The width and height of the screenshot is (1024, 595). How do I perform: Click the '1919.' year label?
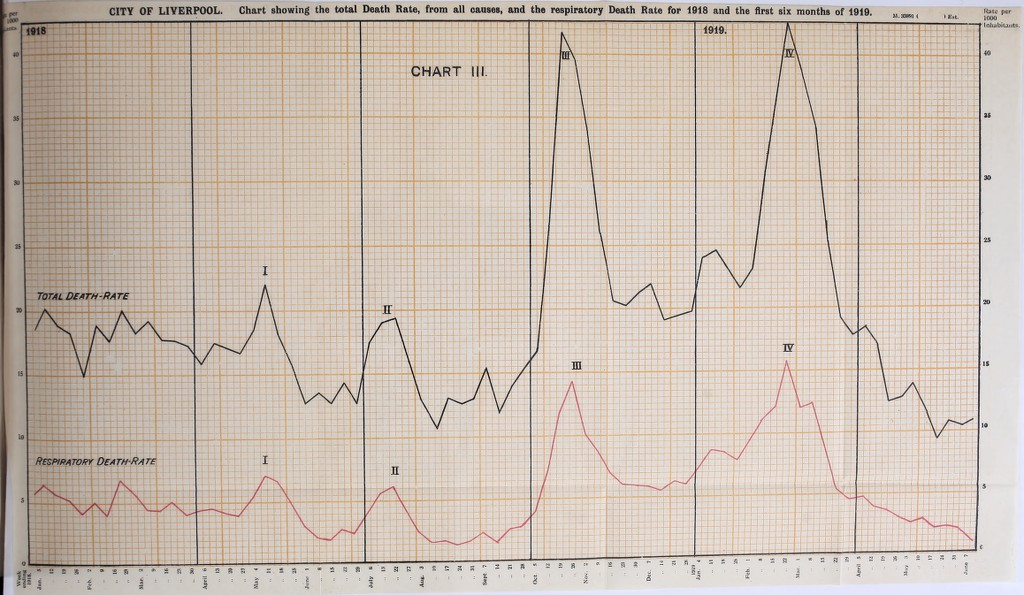pyautogui.click(x=715, y=31)
